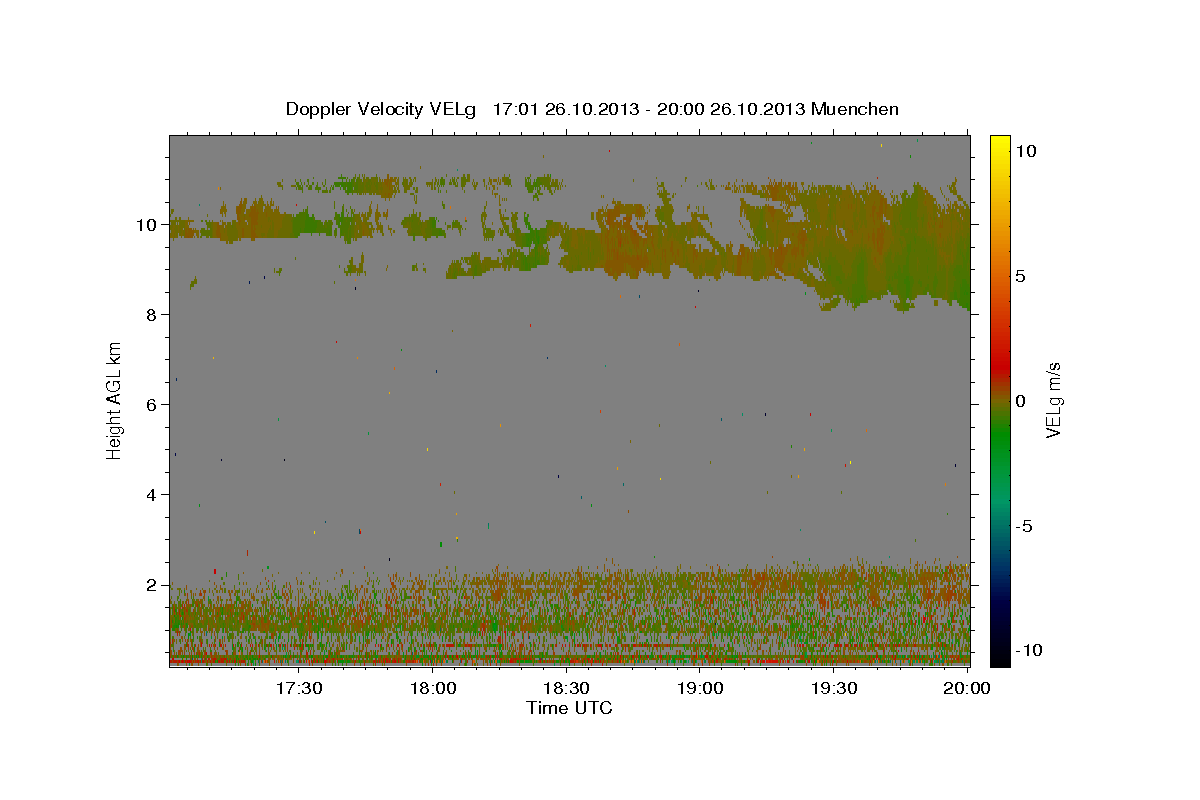Click the height tick label 4
1200x800 pixels.
153,495
